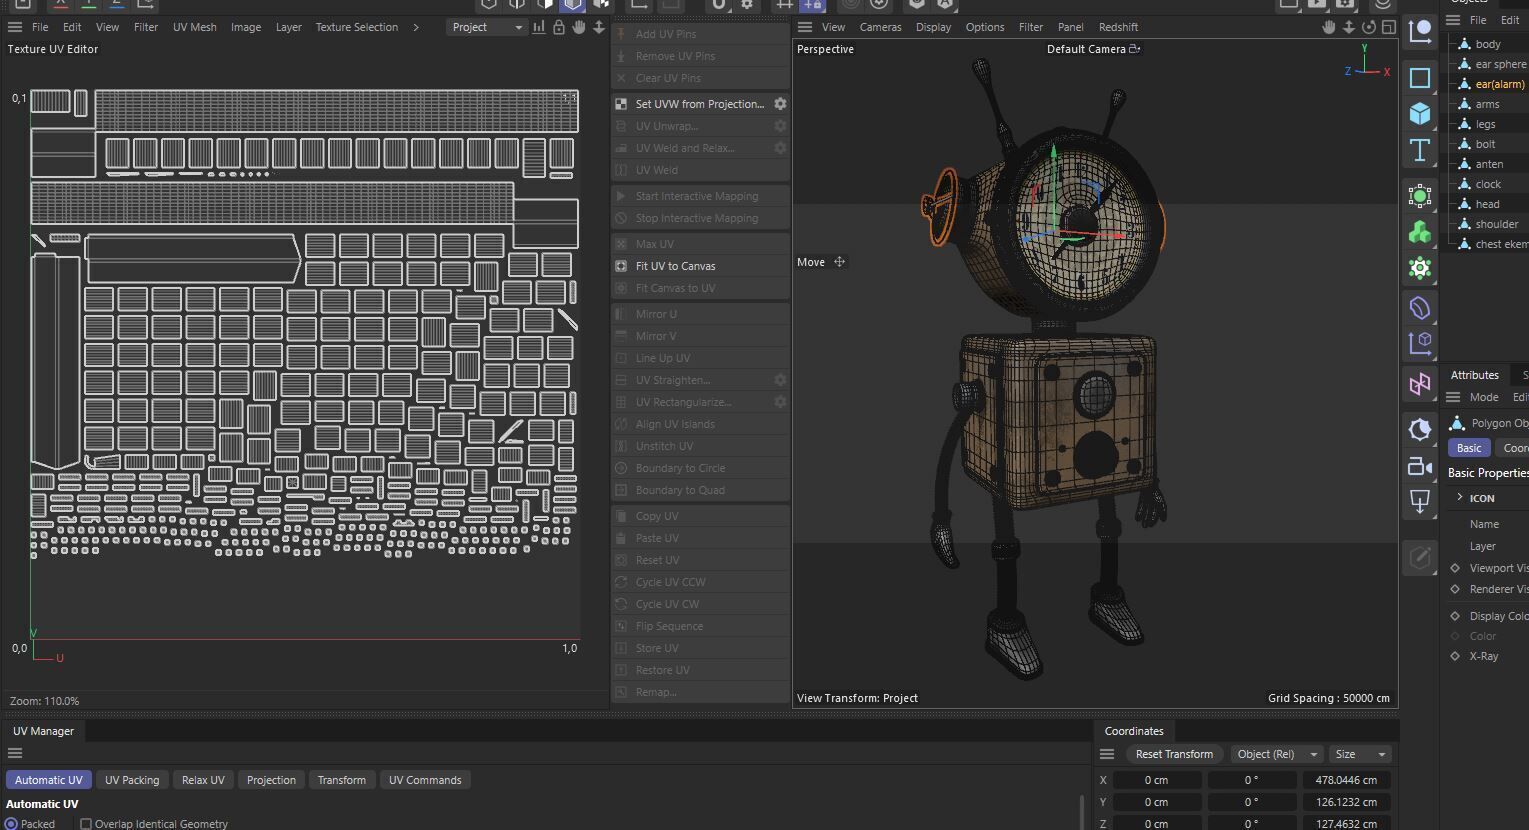Select the Rectangle spline tool icon
This screenshot has height=830, width=1529.
[x=1420, y=77]
